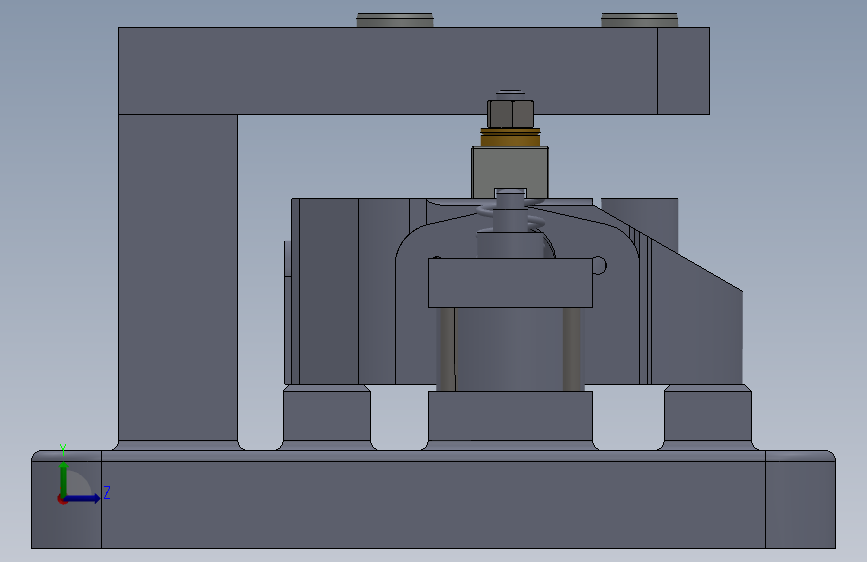Select the left vertical column of the frame
The width and height of the screenshot is (867, 562).
(x=178, y=278)
